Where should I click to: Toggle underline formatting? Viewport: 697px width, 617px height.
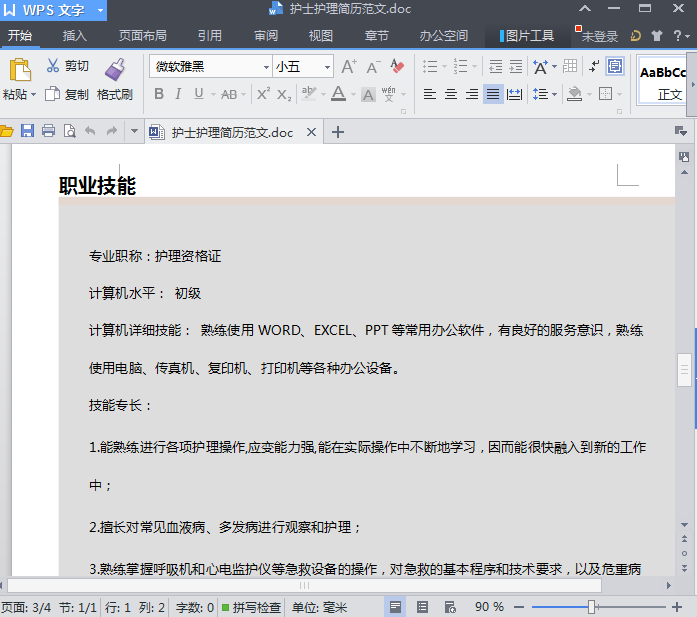[199, 94]
